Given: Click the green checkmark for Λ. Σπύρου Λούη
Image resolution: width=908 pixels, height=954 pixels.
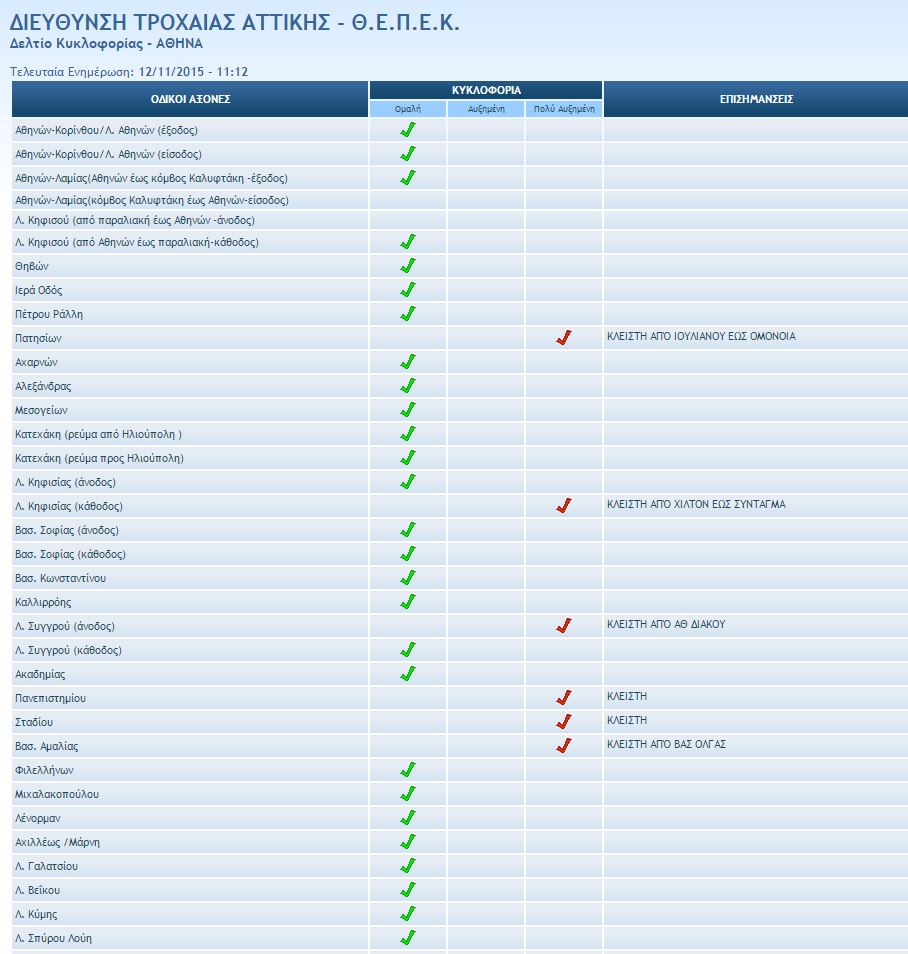Looking at the screenshot, I should [407, 938].
